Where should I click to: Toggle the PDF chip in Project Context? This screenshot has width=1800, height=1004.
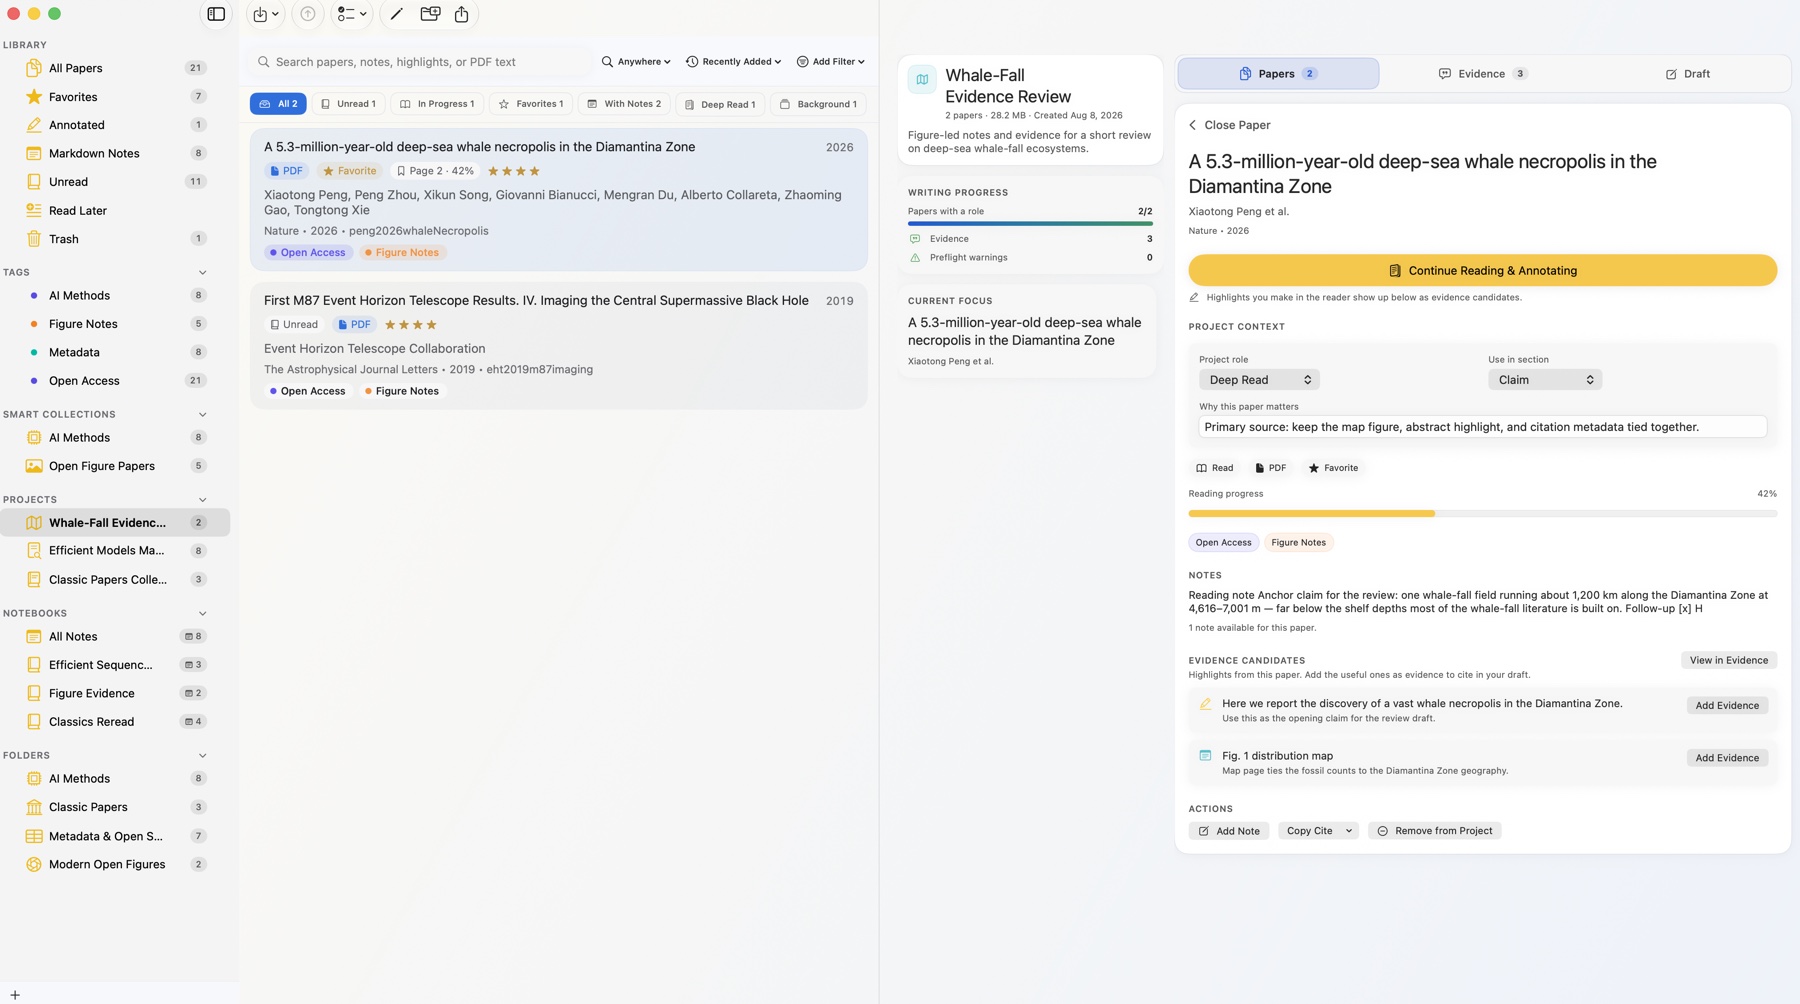click(1271, 468)
